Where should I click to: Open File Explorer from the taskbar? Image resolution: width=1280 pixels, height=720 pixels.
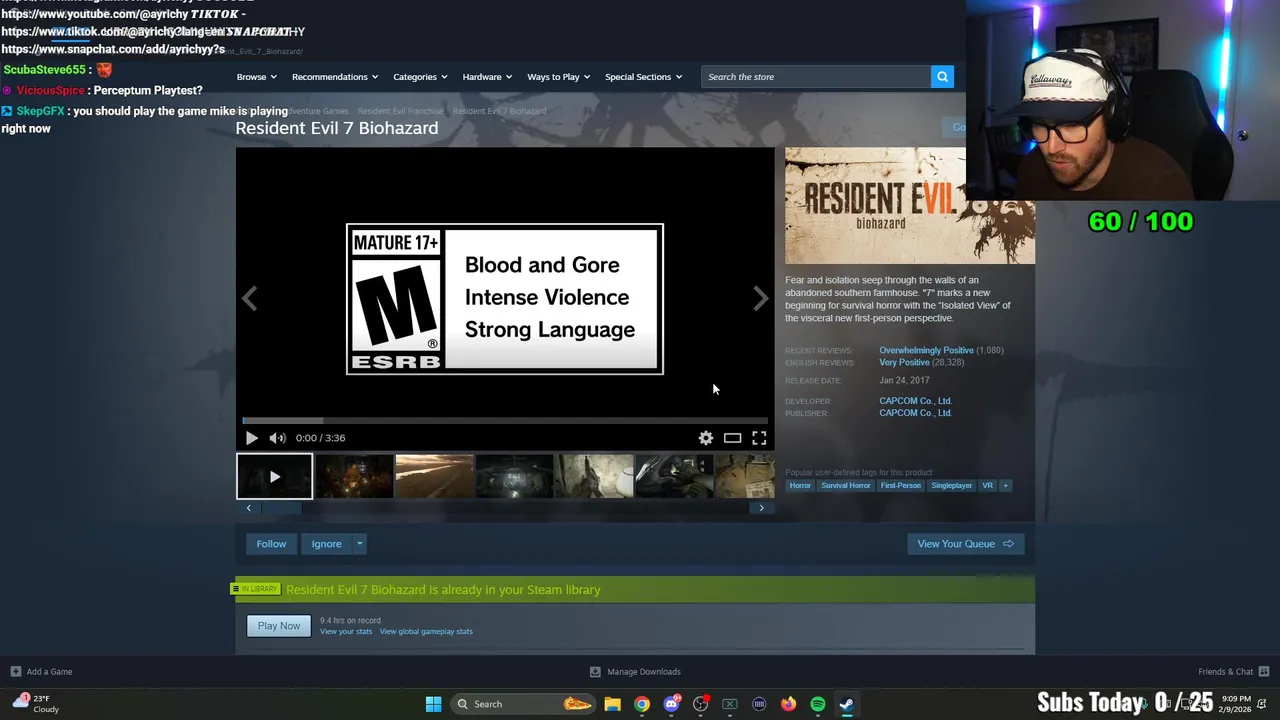coord(612,704)
